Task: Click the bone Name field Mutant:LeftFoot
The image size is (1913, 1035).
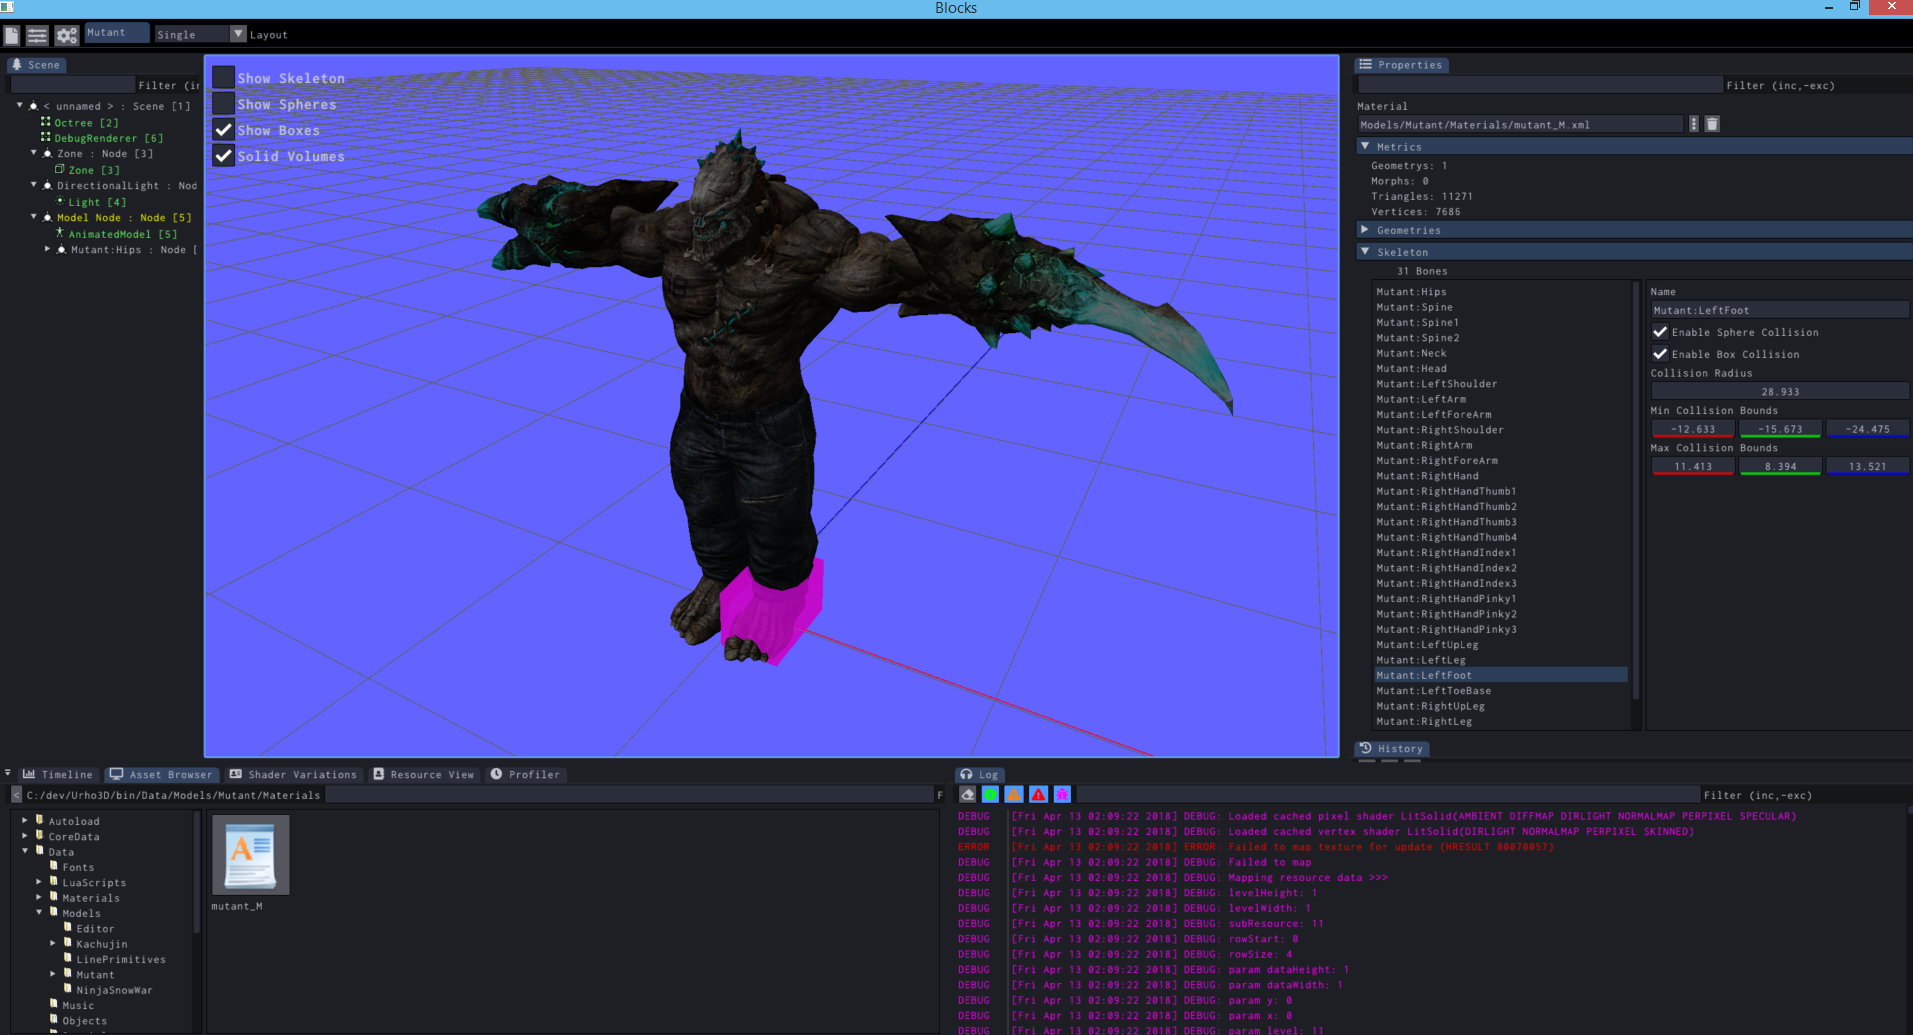Action: click(x=1779, y=310)
